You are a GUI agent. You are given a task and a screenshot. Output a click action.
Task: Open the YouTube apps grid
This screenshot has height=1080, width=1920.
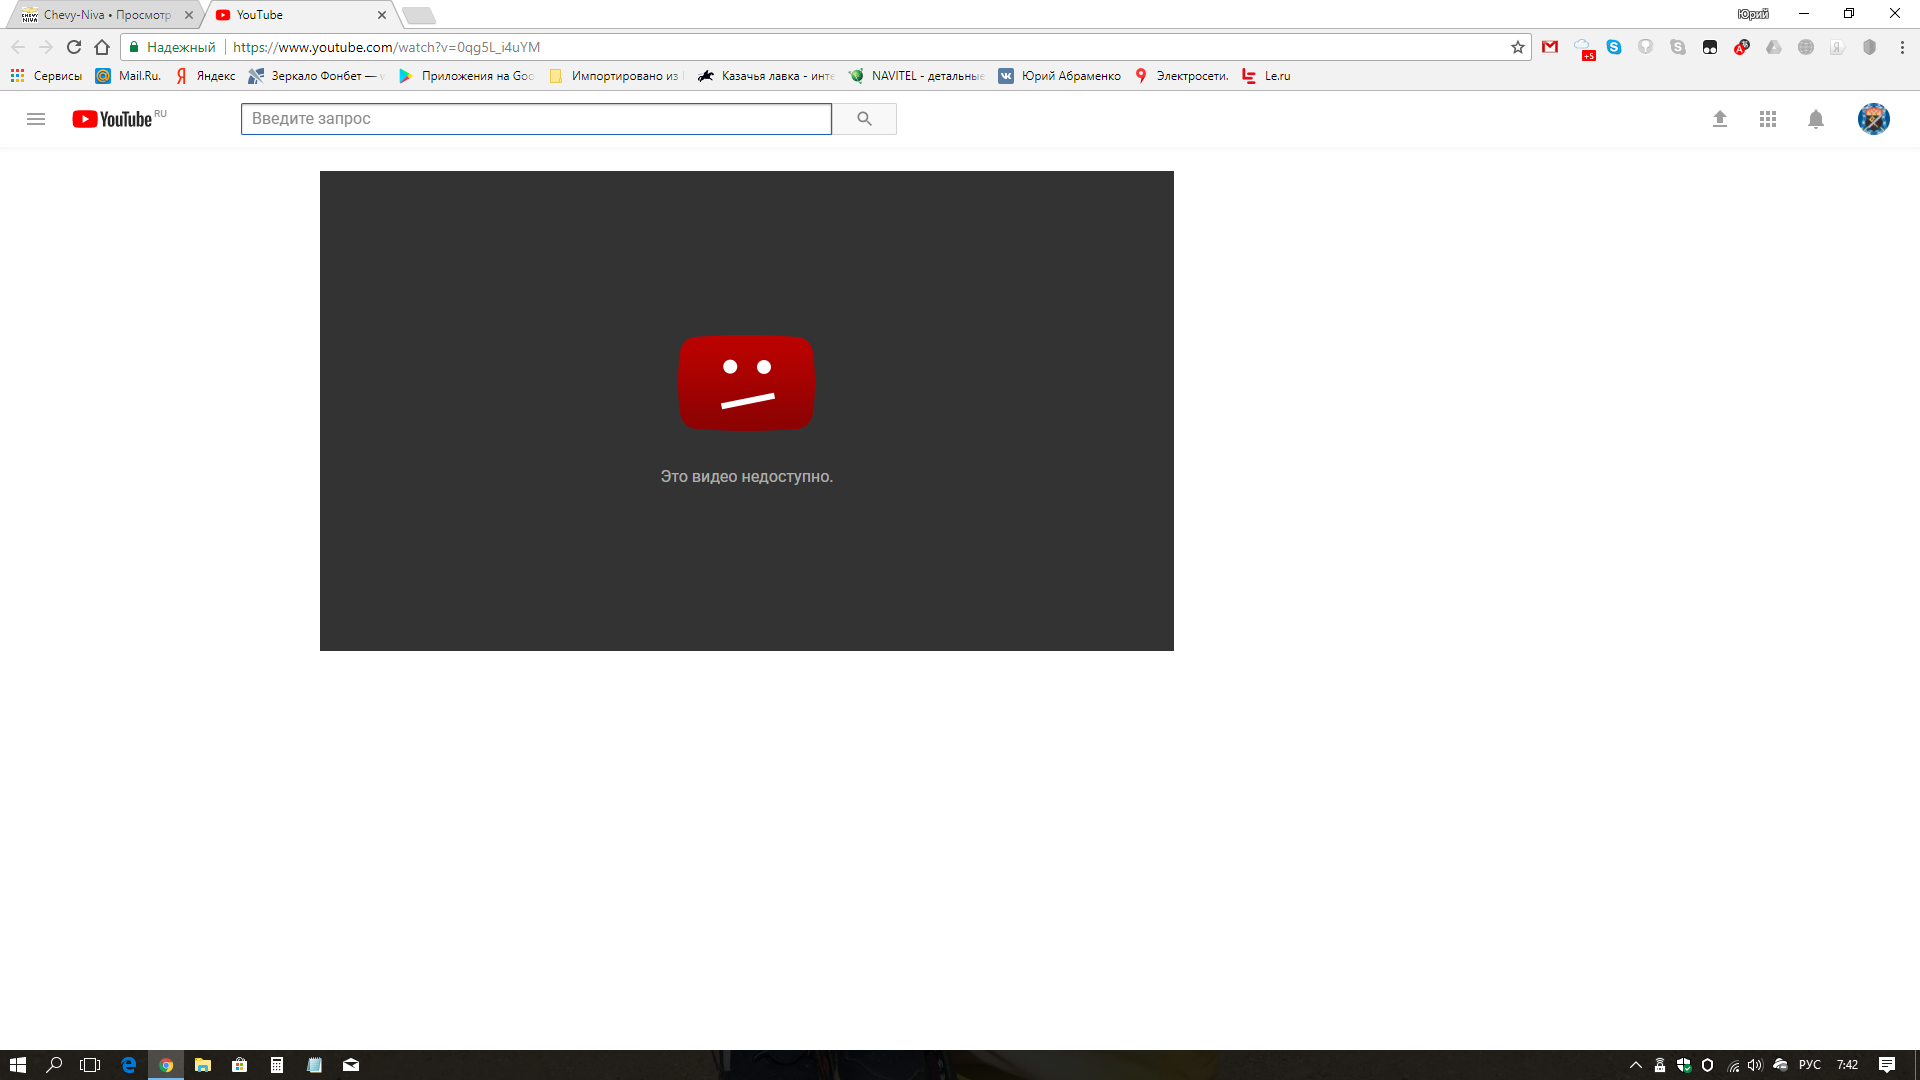click(1768, 119)
